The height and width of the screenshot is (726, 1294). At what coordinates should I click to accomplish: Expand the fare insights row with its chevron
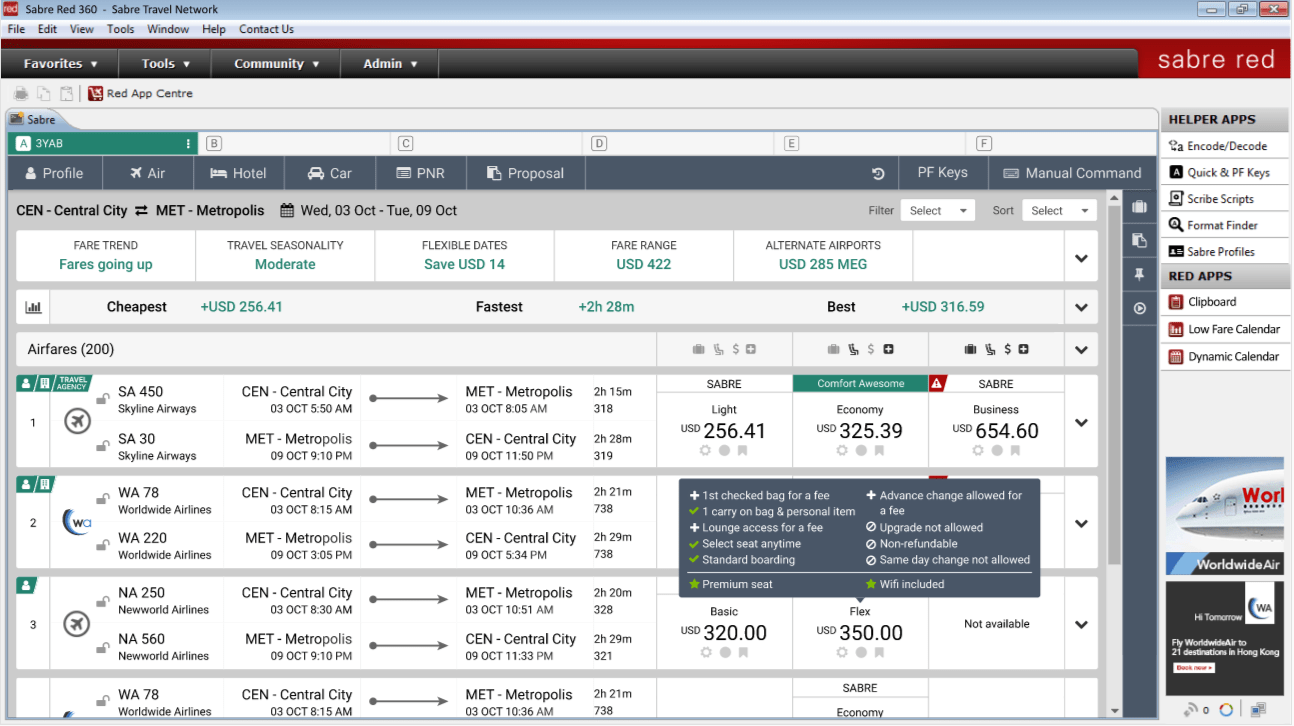click(x=1081, y=258)
